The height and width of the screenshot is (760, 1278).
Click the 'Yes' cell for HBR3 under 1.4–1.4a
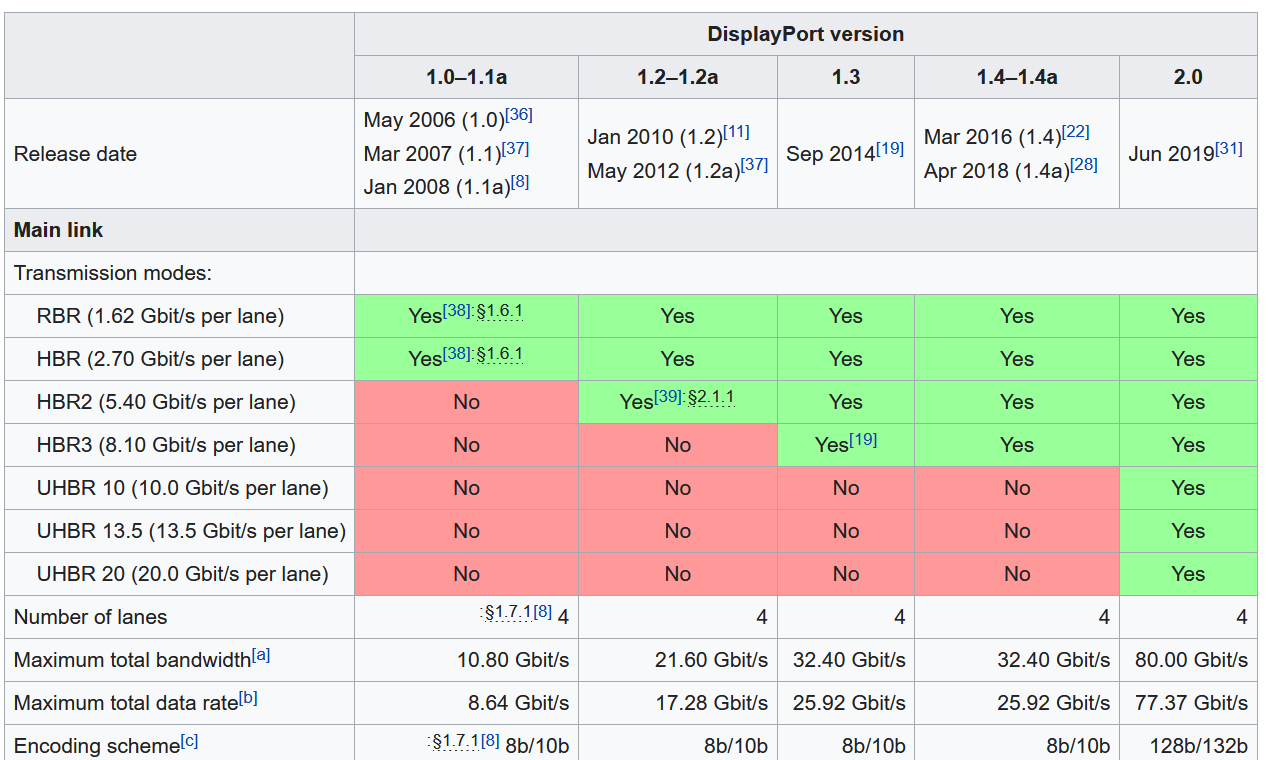click(1017, 445)
